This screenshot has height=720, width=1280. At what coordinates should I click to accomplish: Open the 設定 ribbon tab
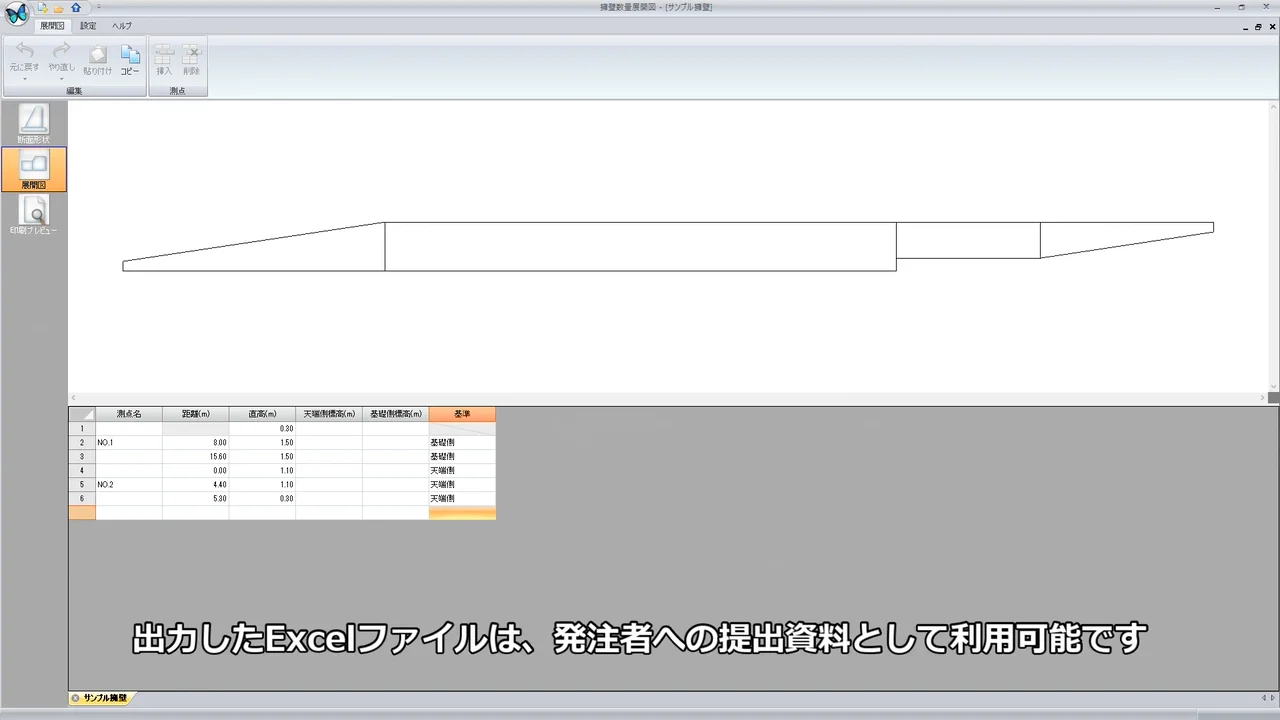point(88,26)
